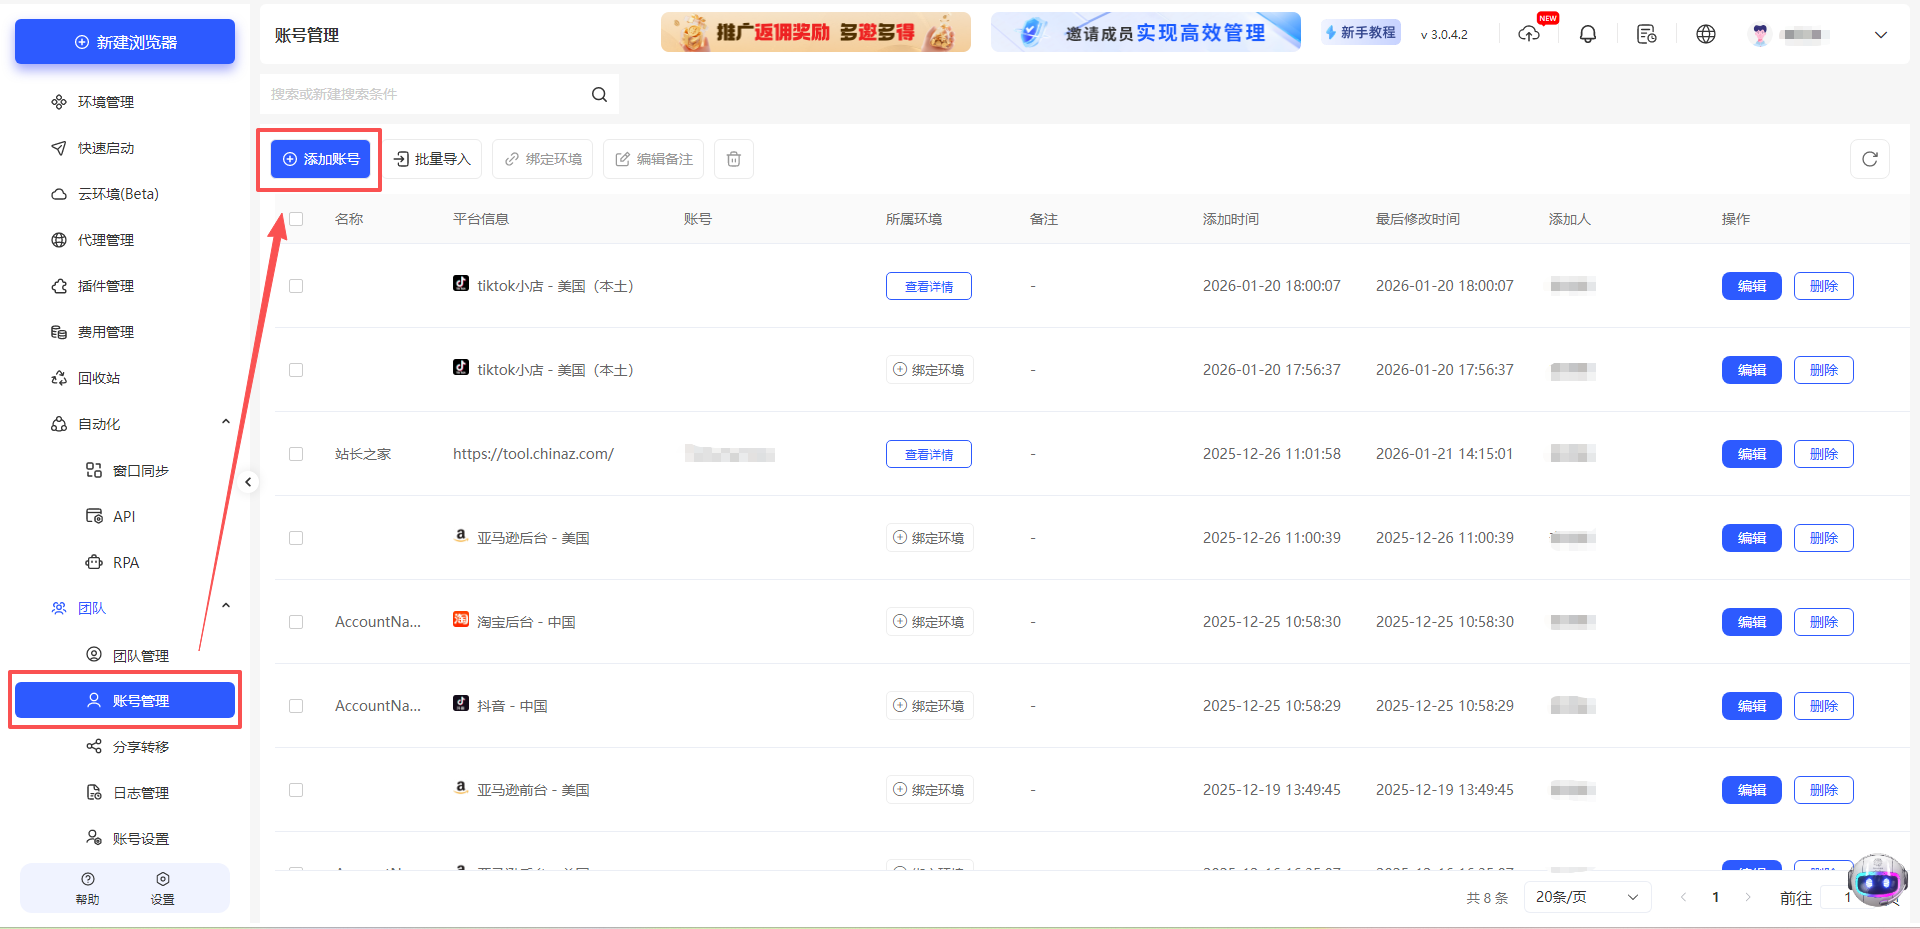This screenshot has width=1920, height=929.
Task: Collapse the 自动化 sidebar group
Action: [225, 420]
